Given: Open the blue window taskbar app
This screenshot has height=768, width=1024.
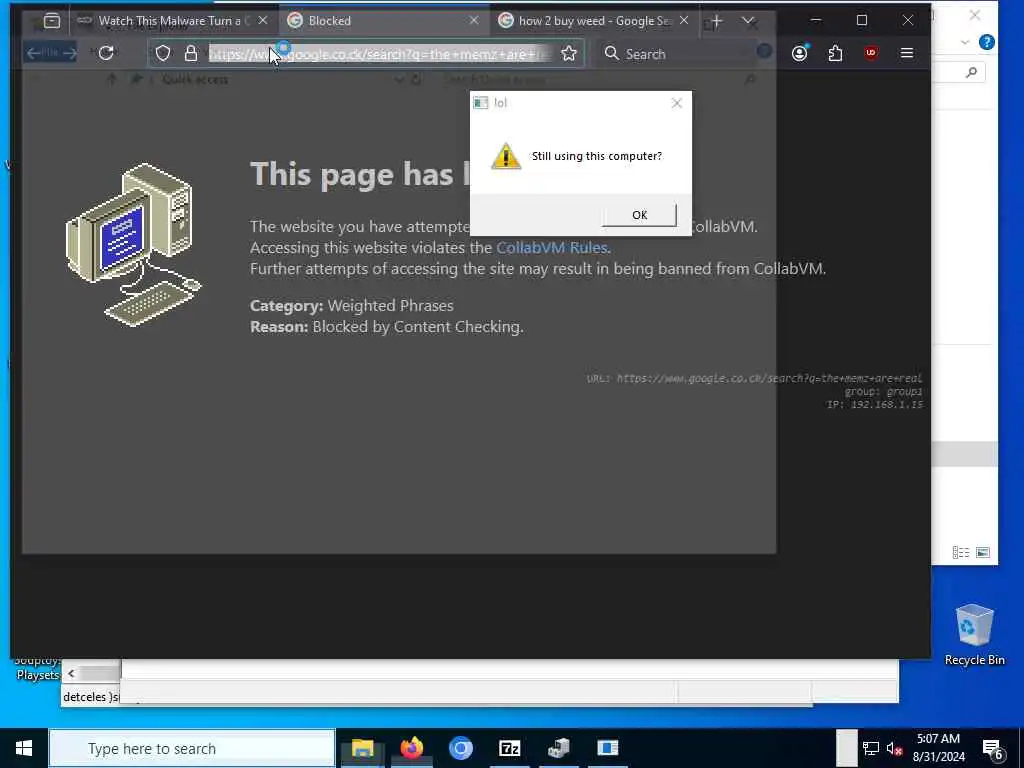Looking at the screenshot, I should click(607, 748).
